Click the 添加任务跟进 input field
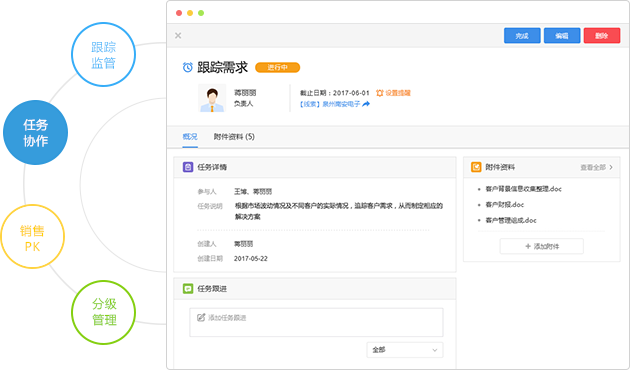The height and width of the screenshot is (370, 630). pyautogui.click(x=316, y=322)
